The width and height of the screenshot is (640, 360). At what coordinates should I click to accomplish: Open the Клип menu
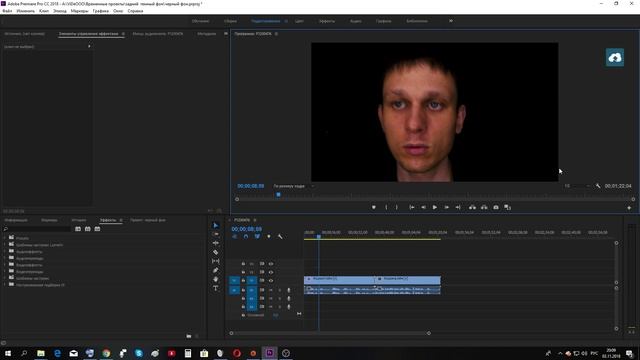pos(44,11)
